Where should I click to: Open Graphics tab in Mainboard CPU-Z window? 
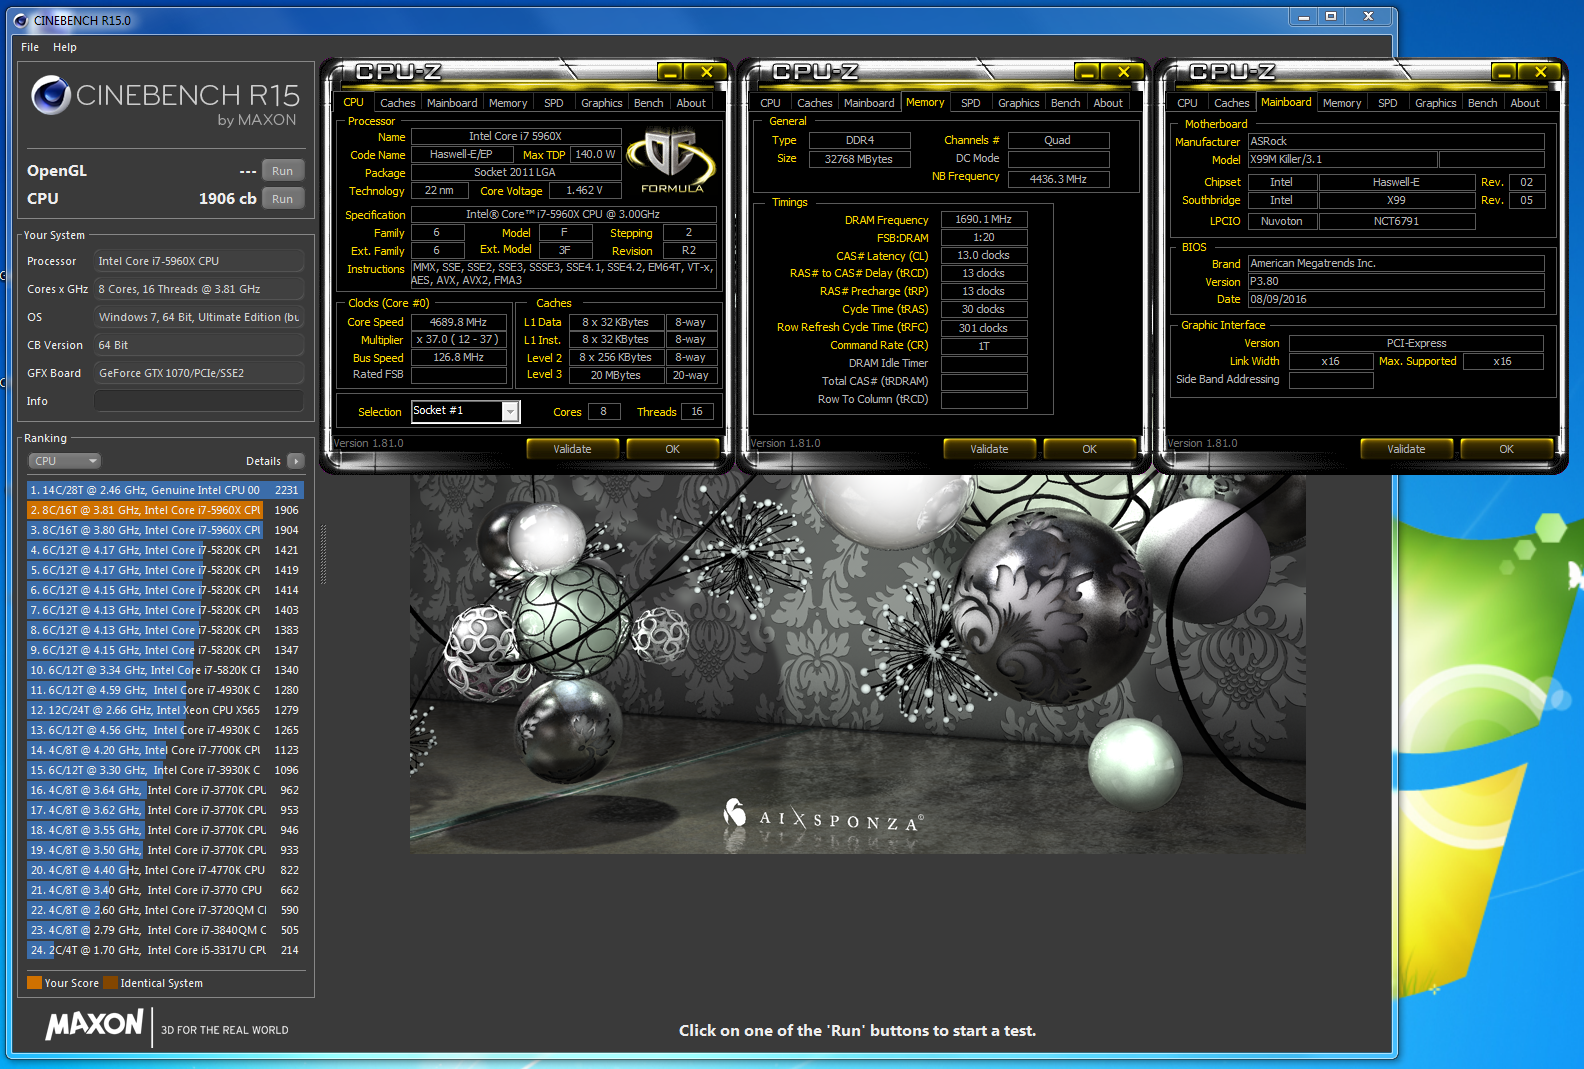pos(1436,103)
